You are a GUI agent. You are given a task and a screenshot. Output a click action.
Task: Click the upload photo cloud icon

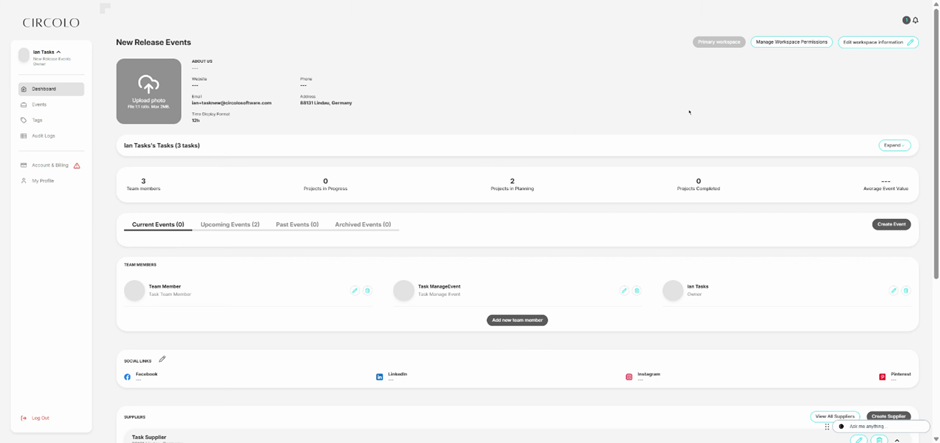[x=149, y=85]
